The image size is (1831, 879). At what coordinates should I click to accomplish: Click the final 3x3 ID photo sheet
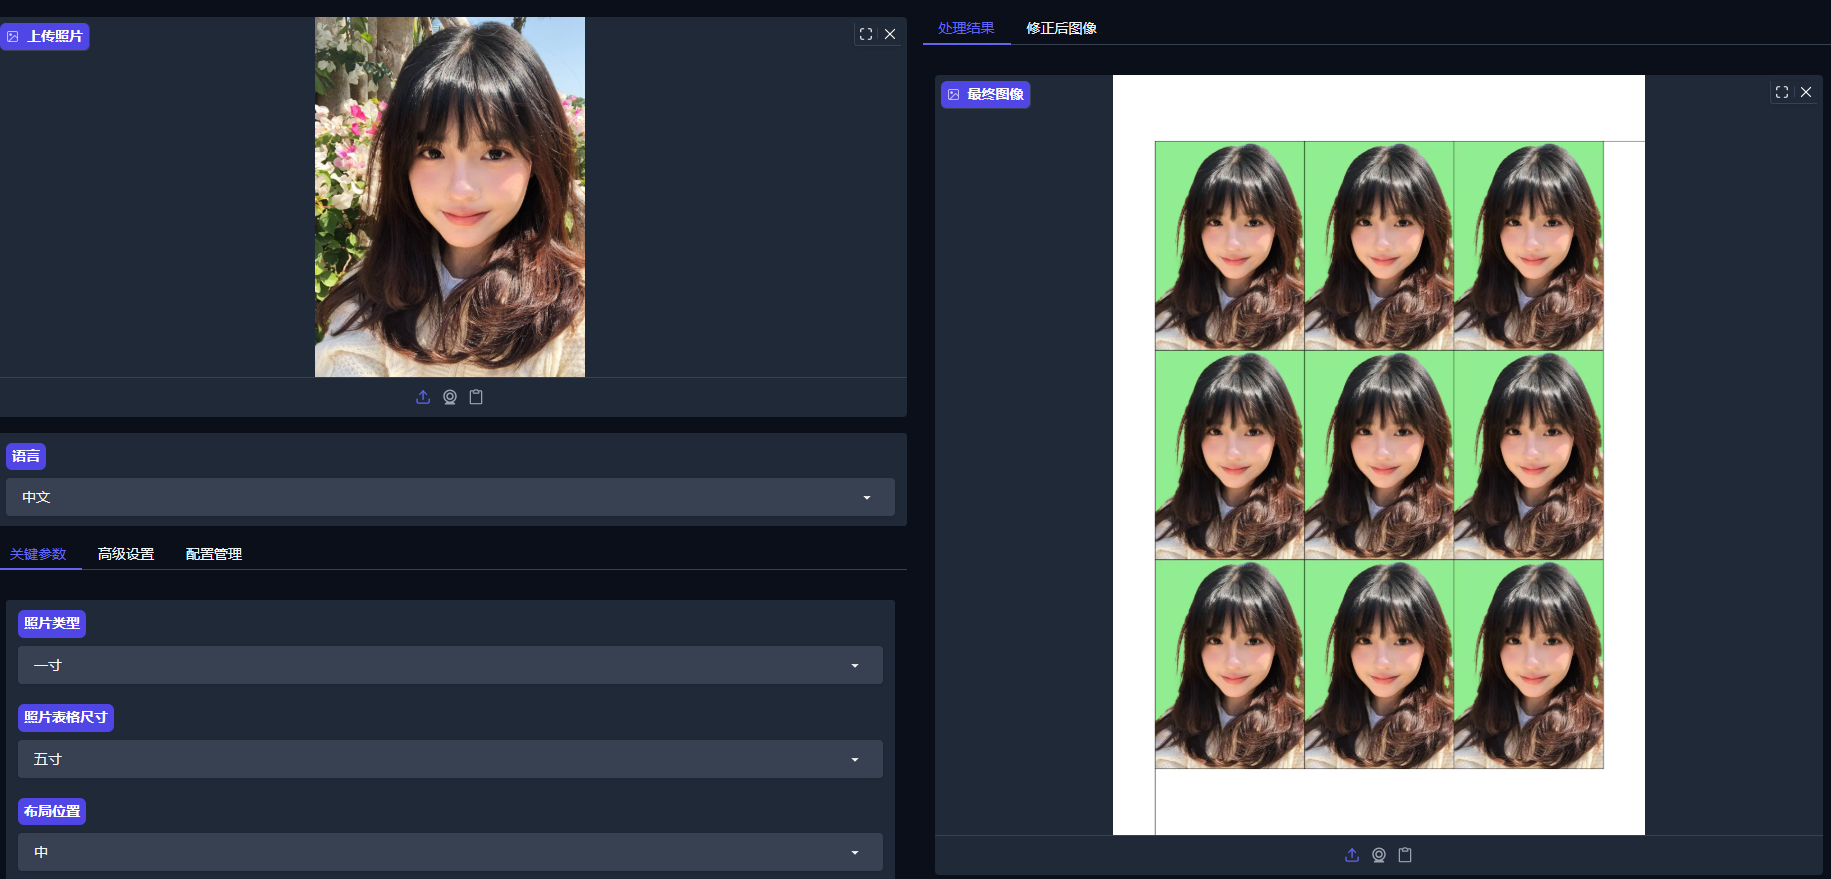1379,455
